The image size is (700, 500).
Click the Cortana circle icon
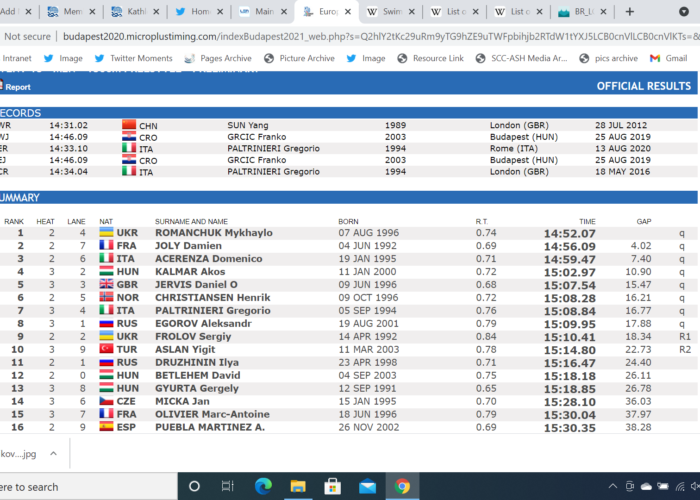coord(193,487)
